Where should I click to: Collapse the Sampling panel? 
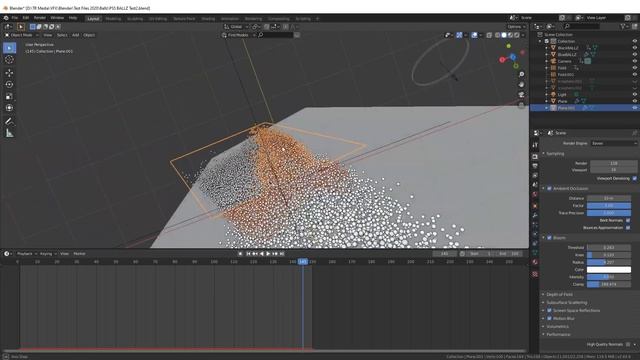point(555,154)
